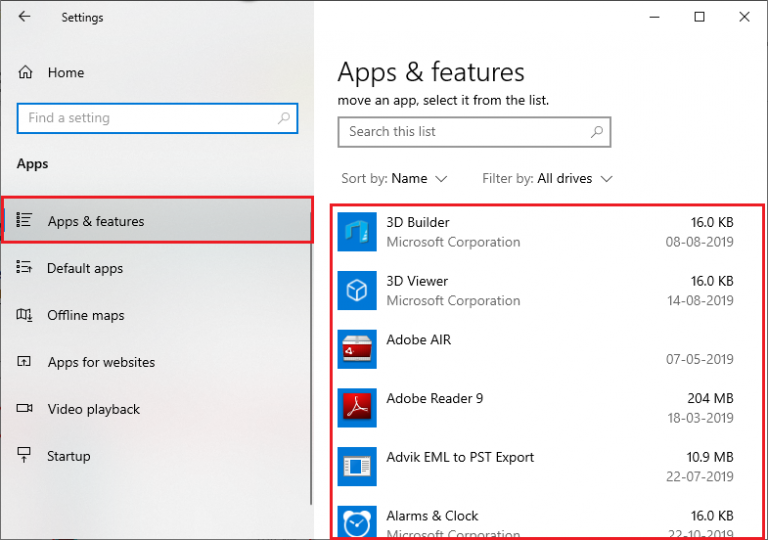
Task: Click the Apps sidebar section heading
Action: [x=32, y=164]
